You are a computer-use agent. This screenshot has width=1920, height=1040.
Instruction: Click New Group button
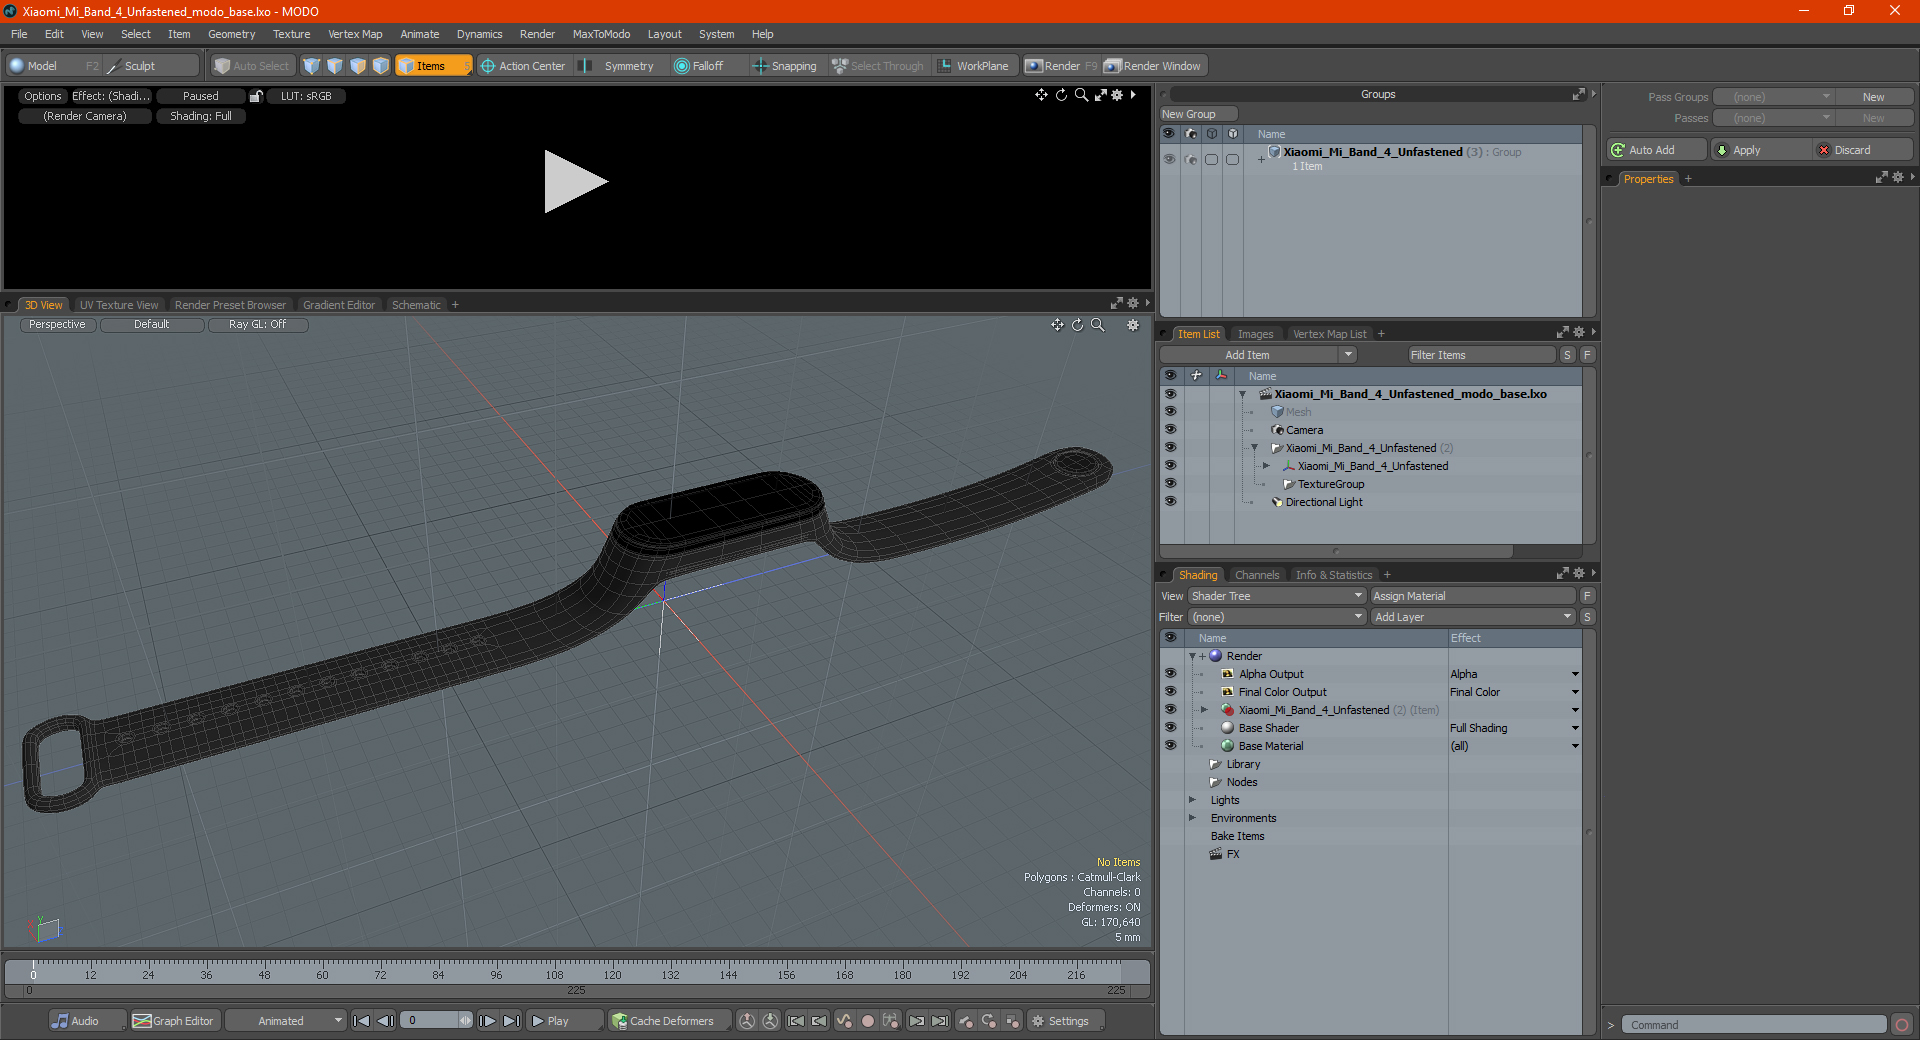1198,114
